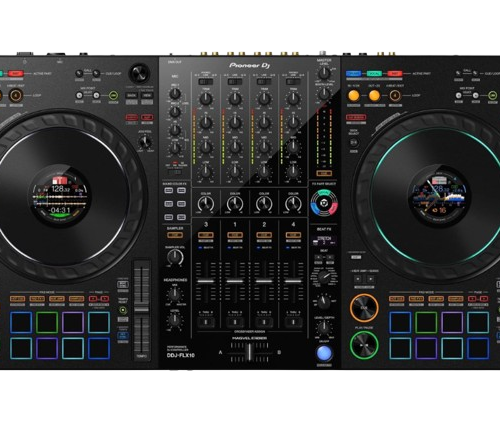This screenshot has width=500, height=421.
Task: Turn the JOG FEEL adjust knob on left deck
Action: pos(144,142)
